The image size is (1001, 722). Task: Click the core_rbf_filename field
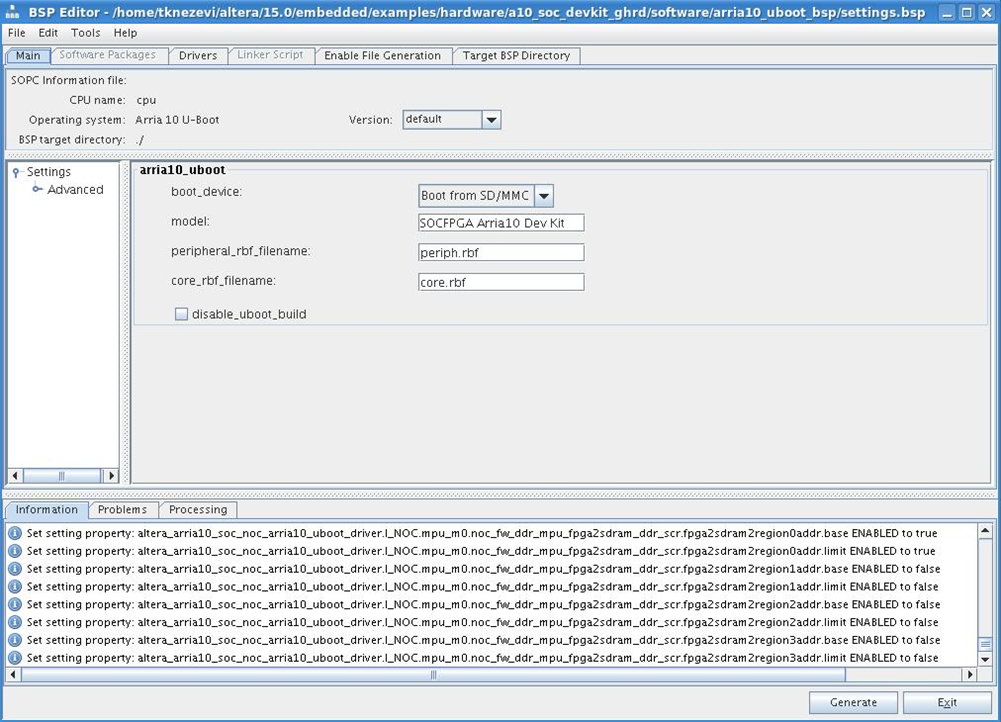point(501,282)
